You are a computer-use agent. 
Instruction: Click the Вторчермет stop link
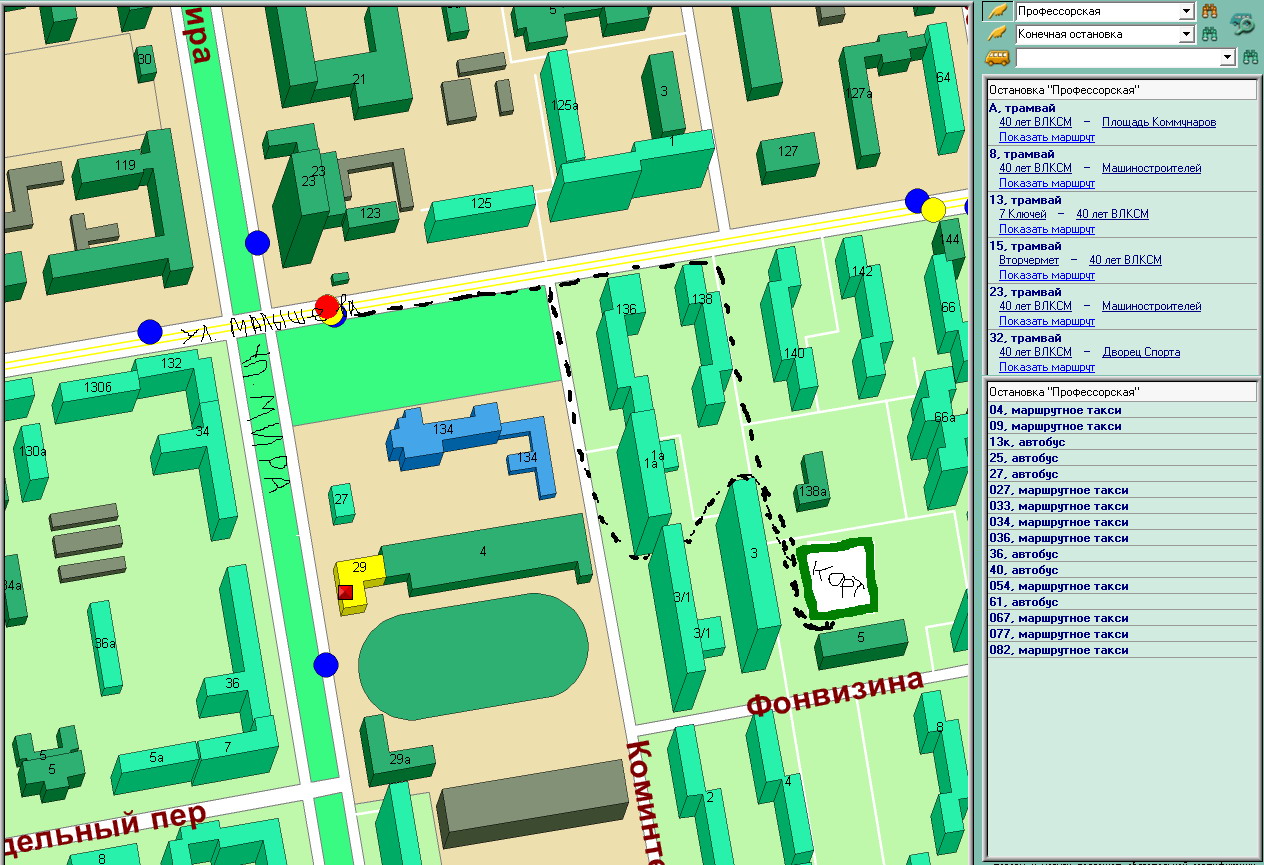(x=1028, y=260)
